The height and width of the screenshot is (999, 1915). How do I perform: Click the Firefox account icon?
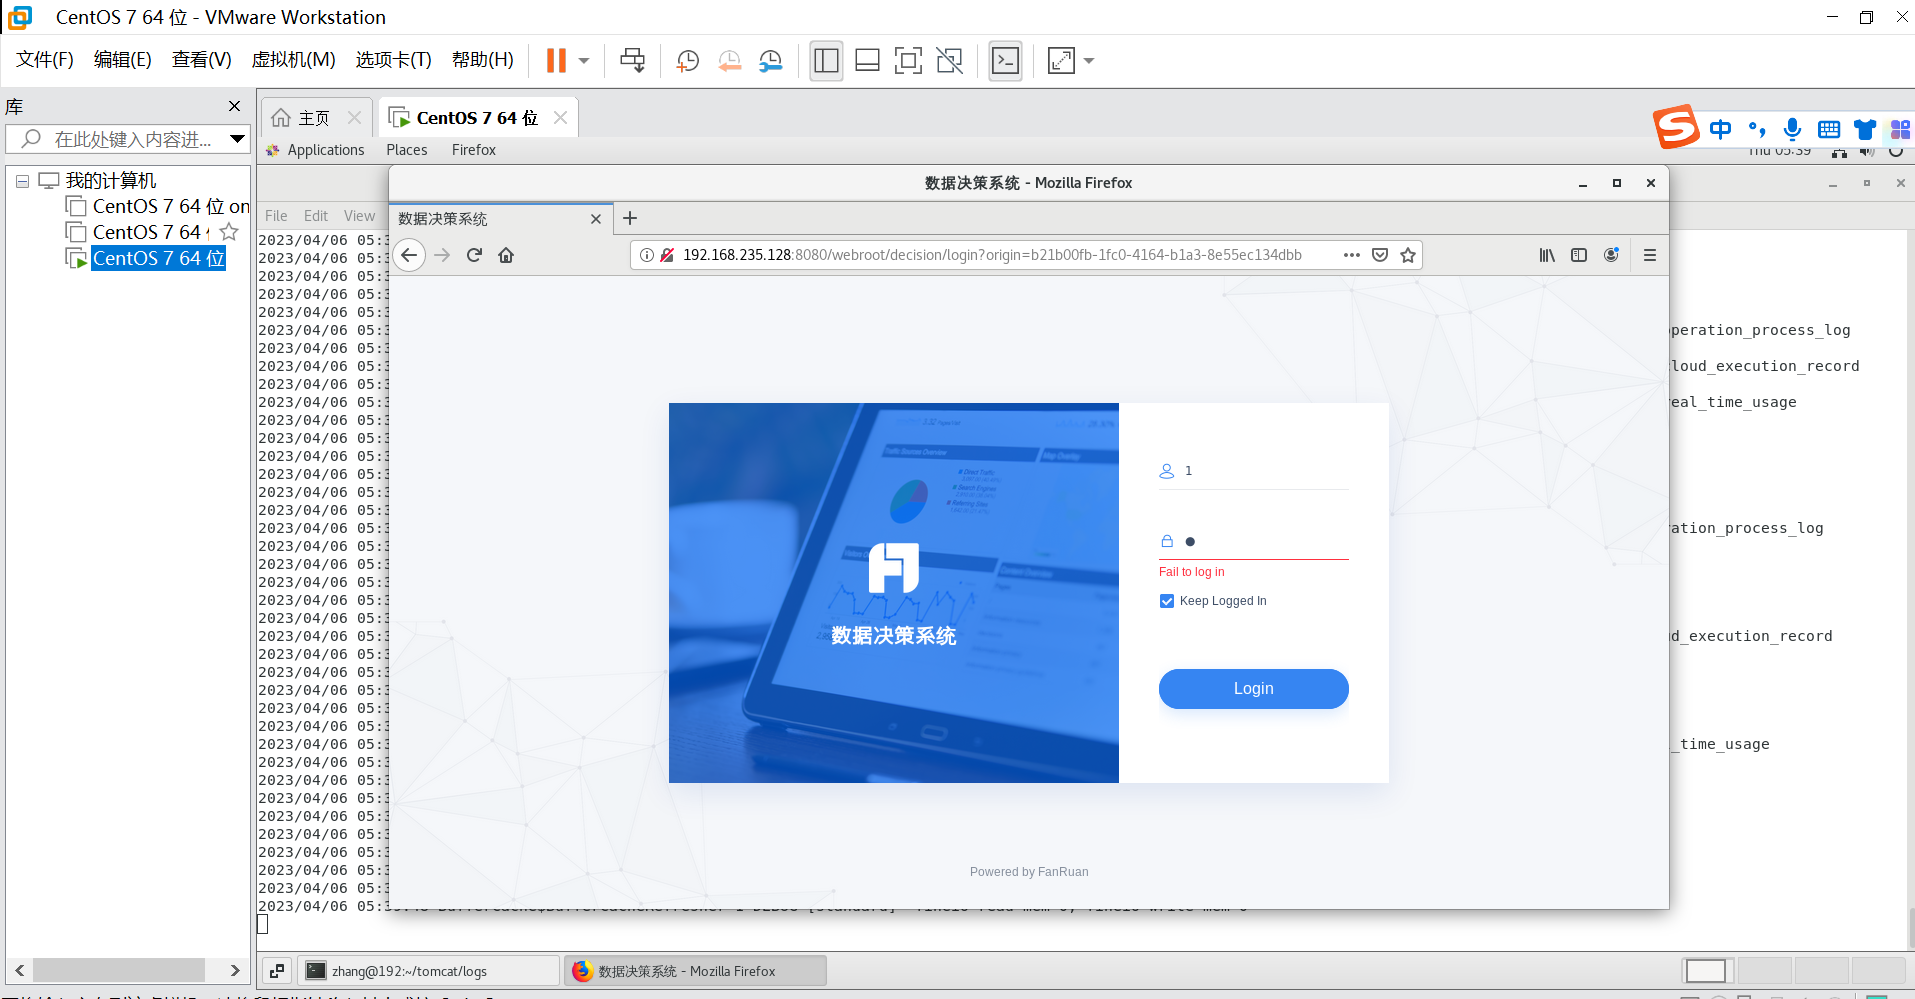1611,255
